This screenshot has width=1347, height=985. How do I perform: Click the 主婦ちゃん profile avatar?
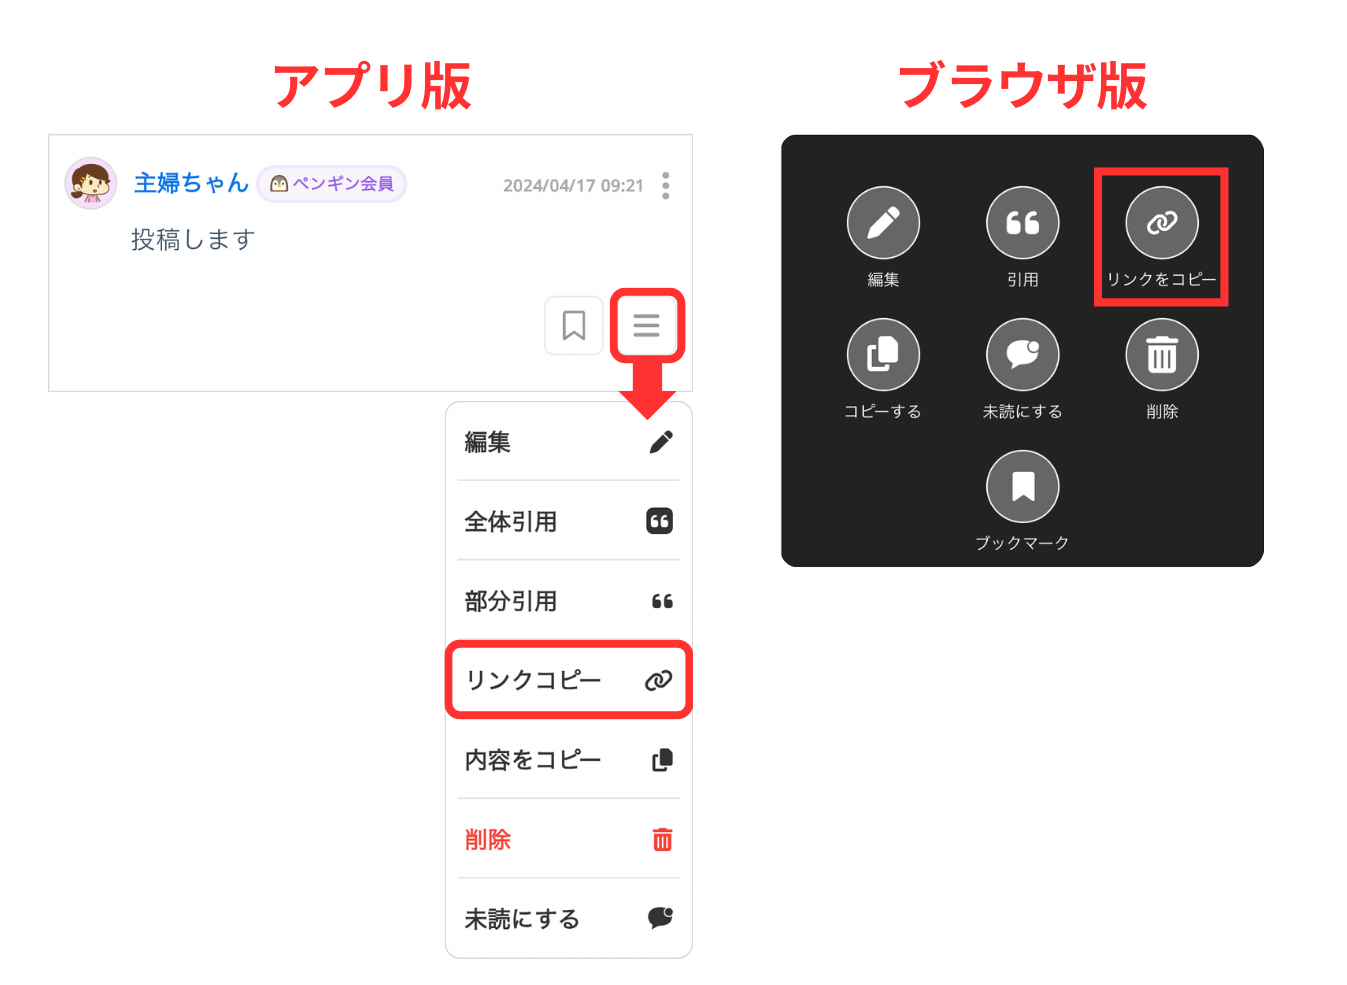91,183
